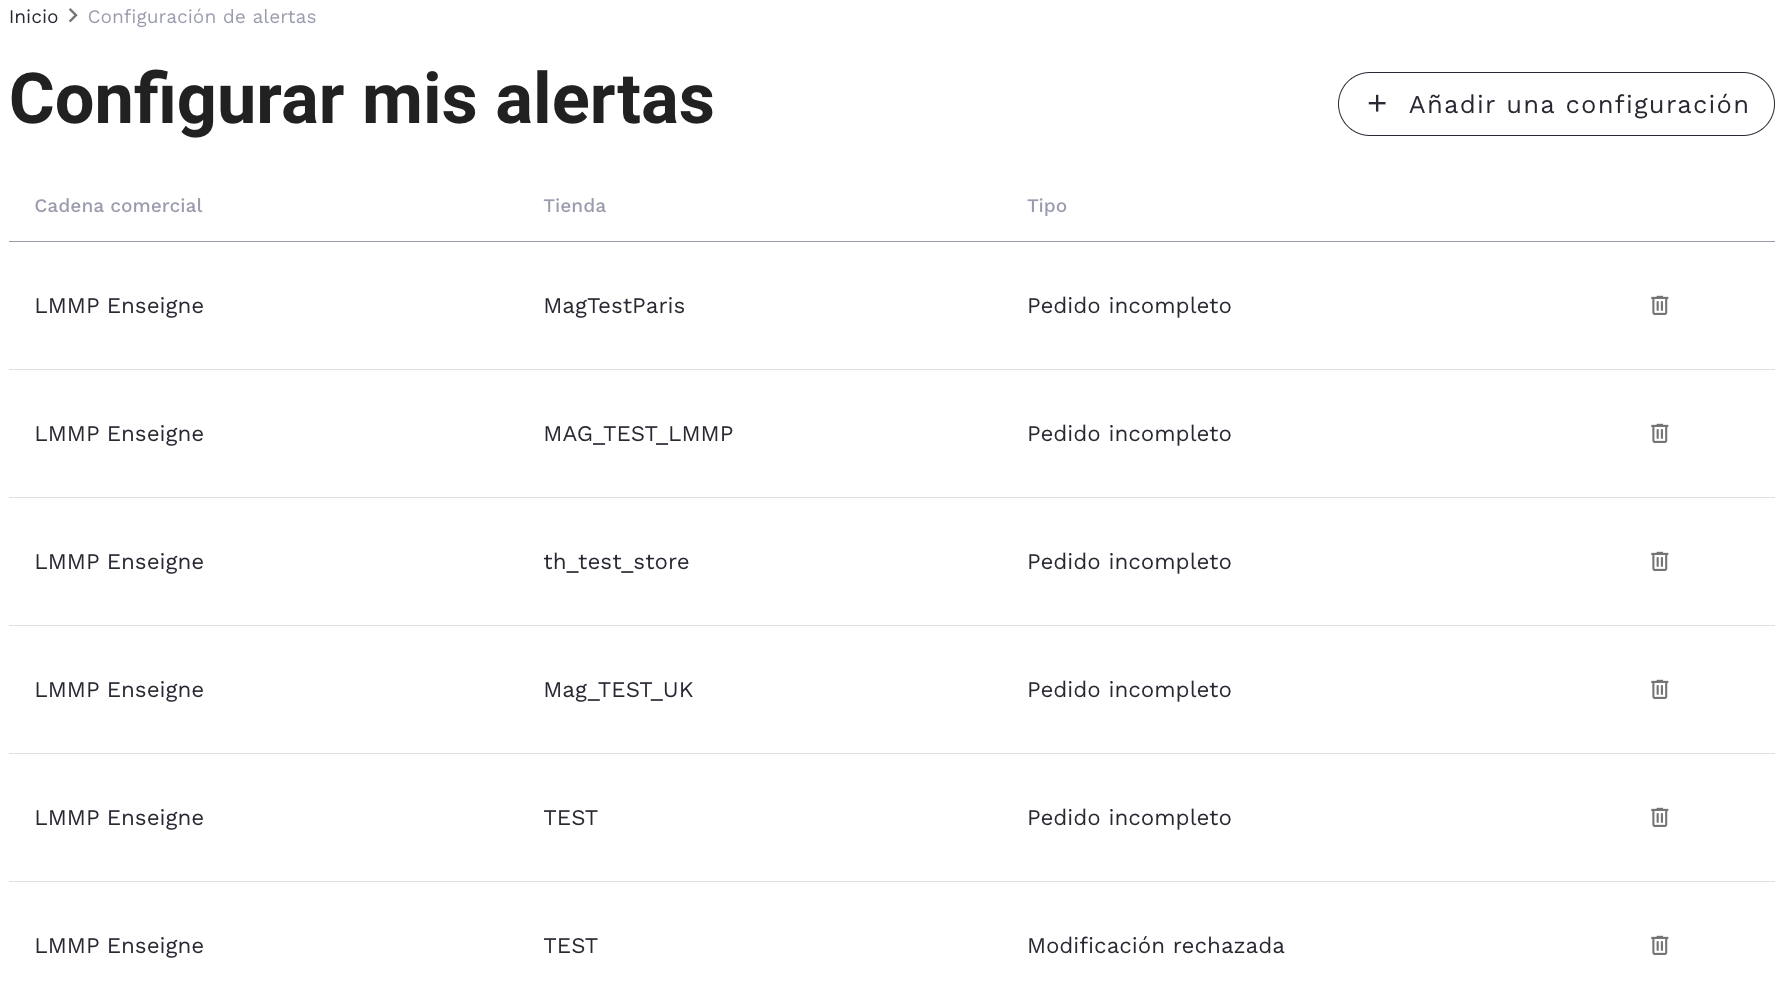This screenshot has width=1788, height=998.
Task: Click the Modificación rechazada type text
Action: click(x=1155, y=946)
